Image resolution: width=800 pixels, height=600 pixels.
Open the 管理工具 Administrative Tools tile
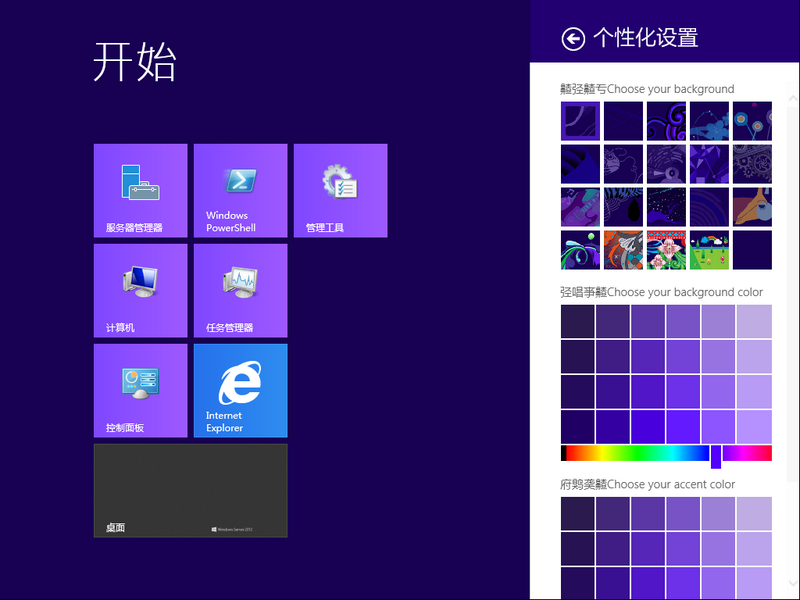340,190
